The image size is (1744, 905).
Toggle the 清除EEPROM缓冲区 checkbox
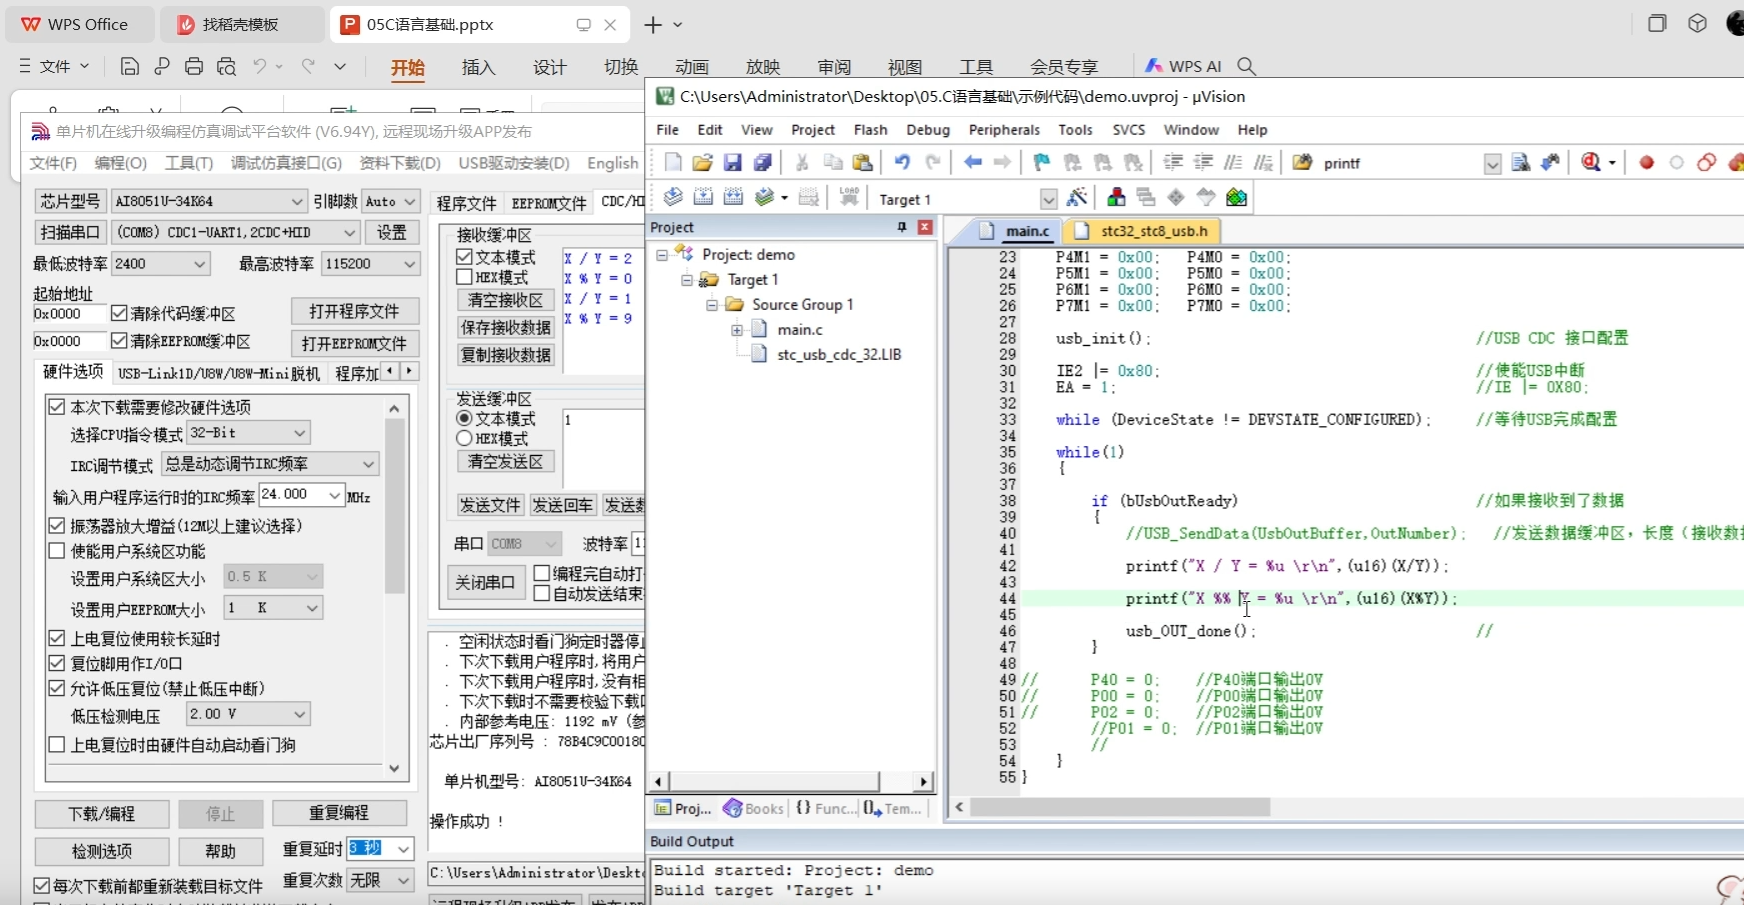tap(119, 341)
